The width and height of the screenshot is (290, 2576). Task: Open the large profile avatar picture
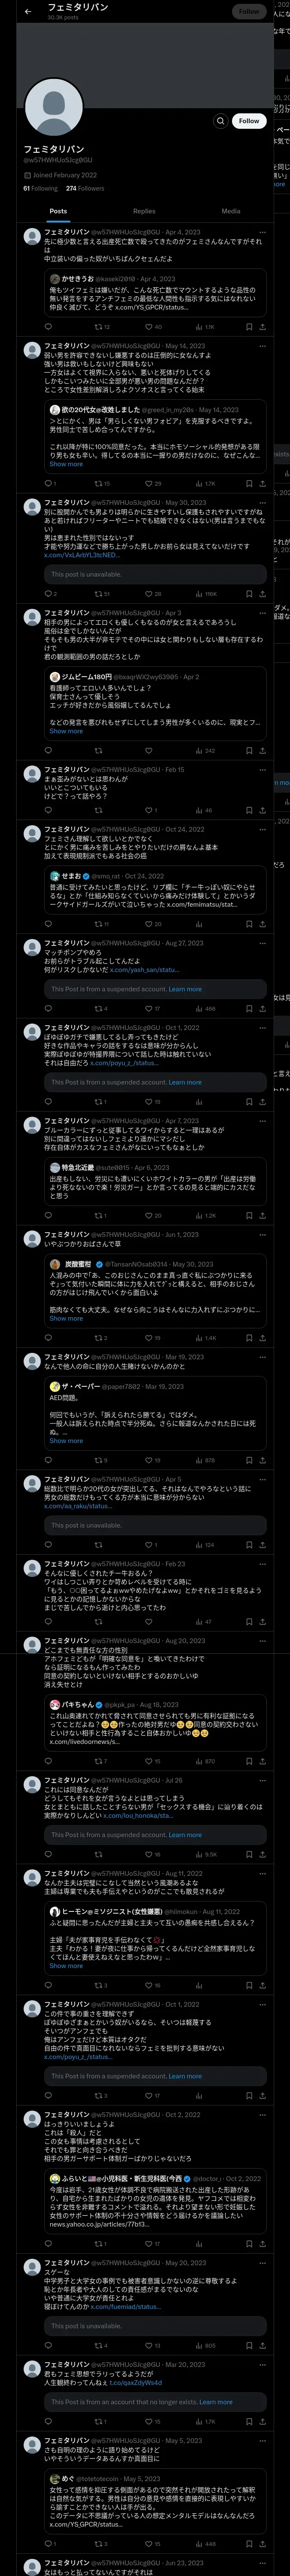click(53, 106)
